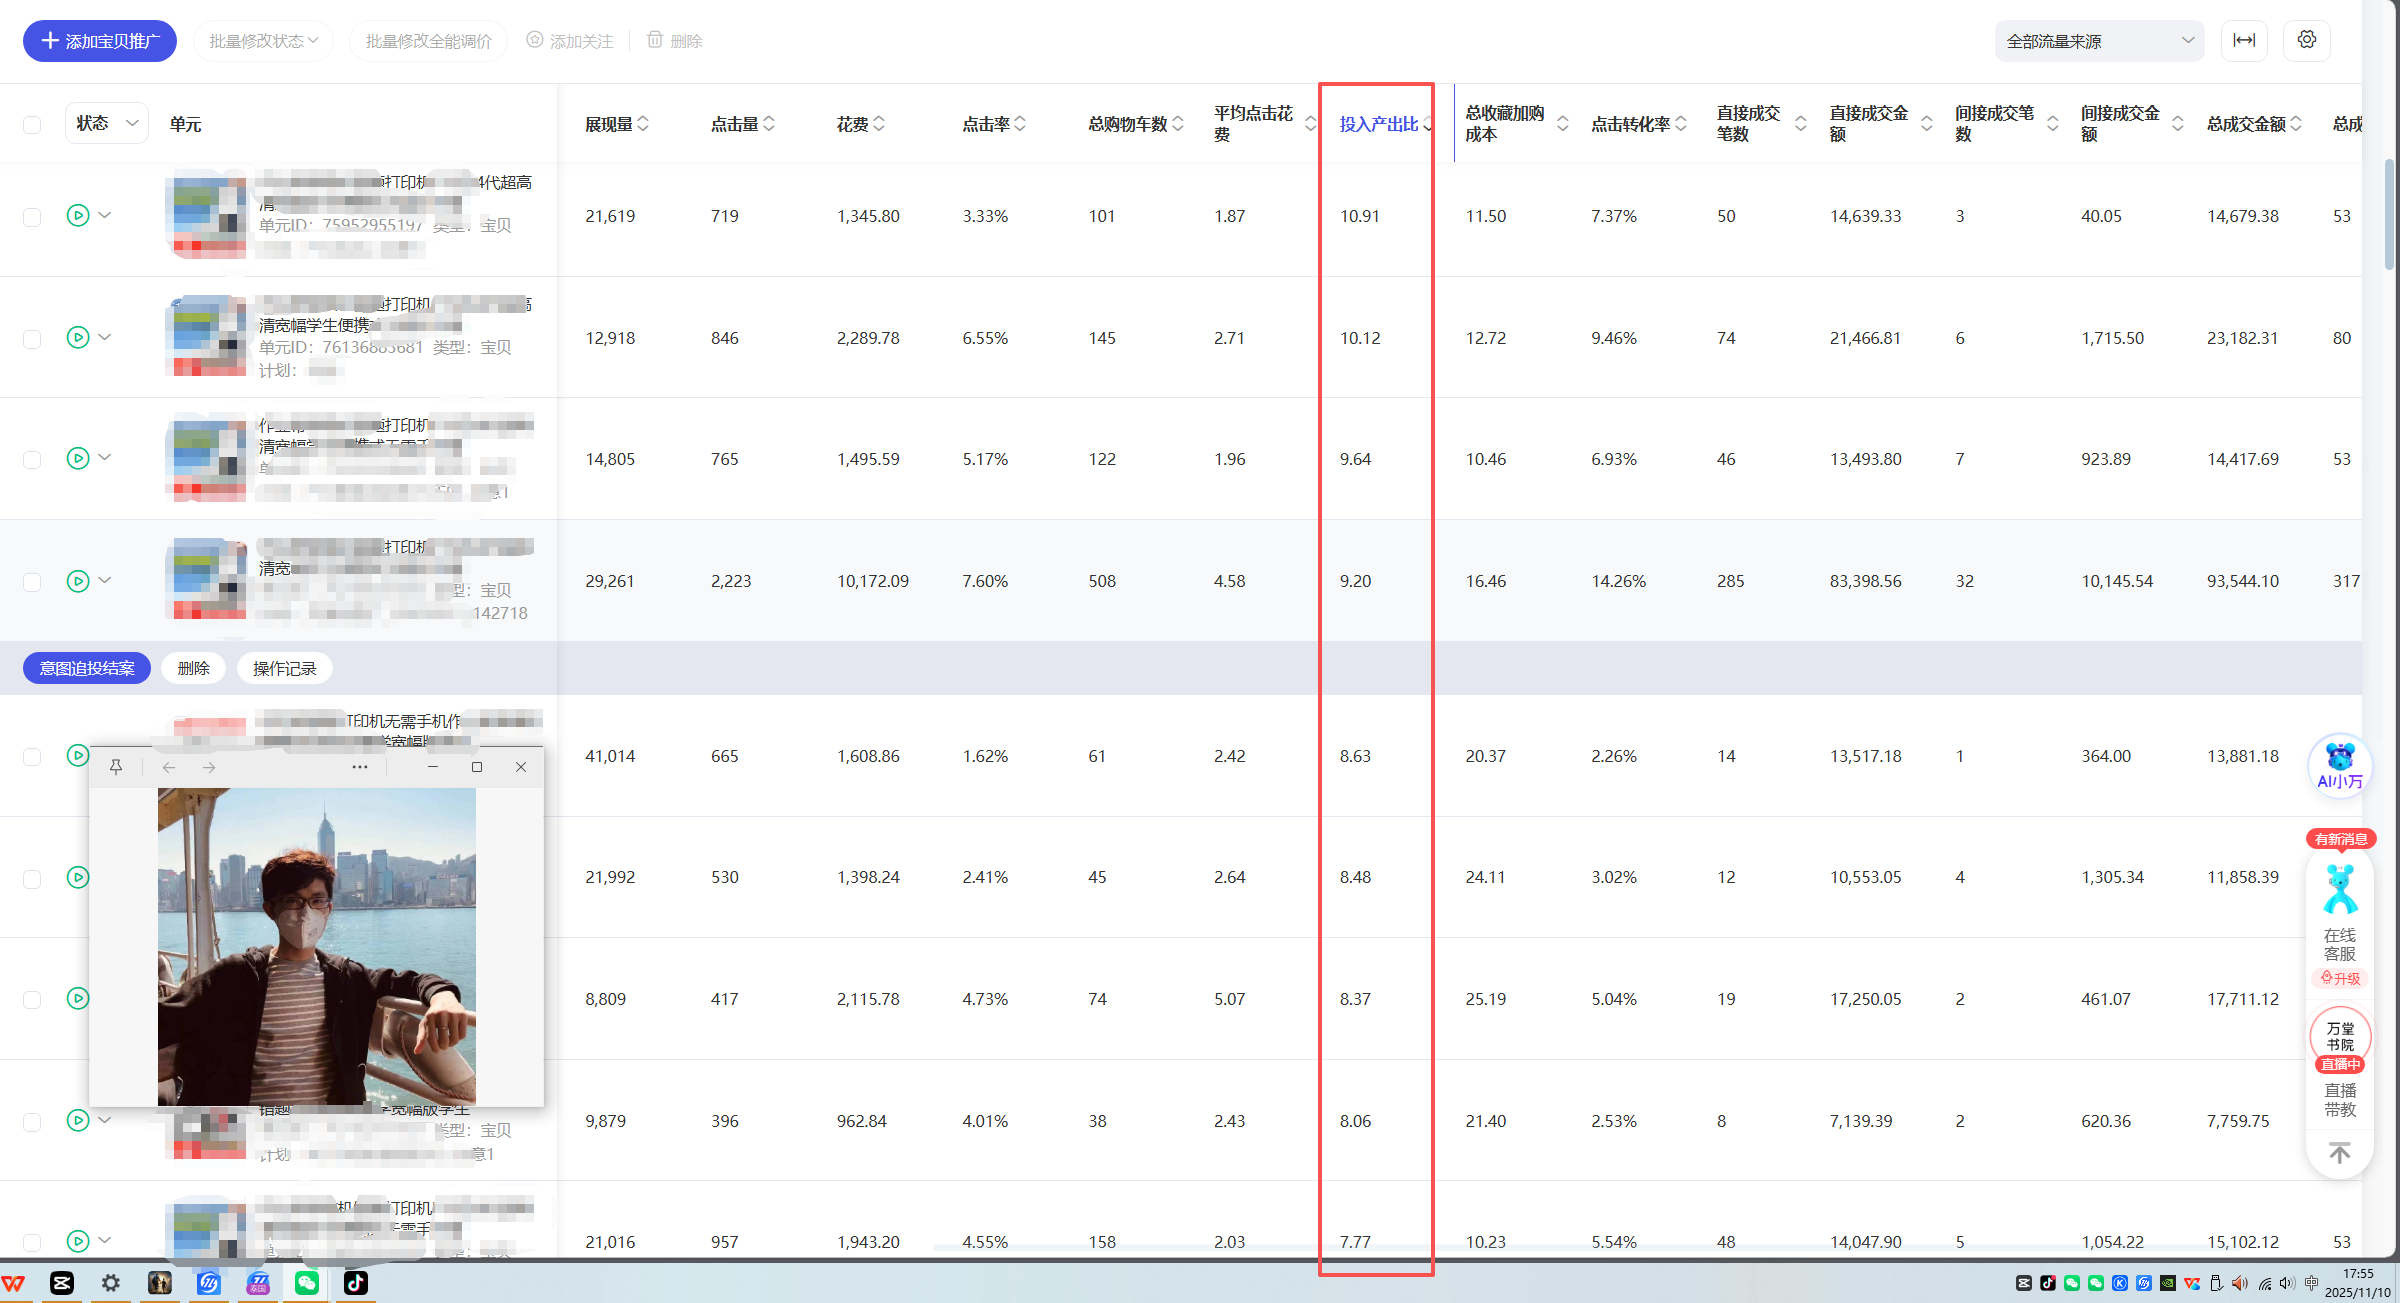The width and height of the screenshot is (2400, 1303).
Task: Click the photo in the viewer window
Action: click(x=317, y=946)
